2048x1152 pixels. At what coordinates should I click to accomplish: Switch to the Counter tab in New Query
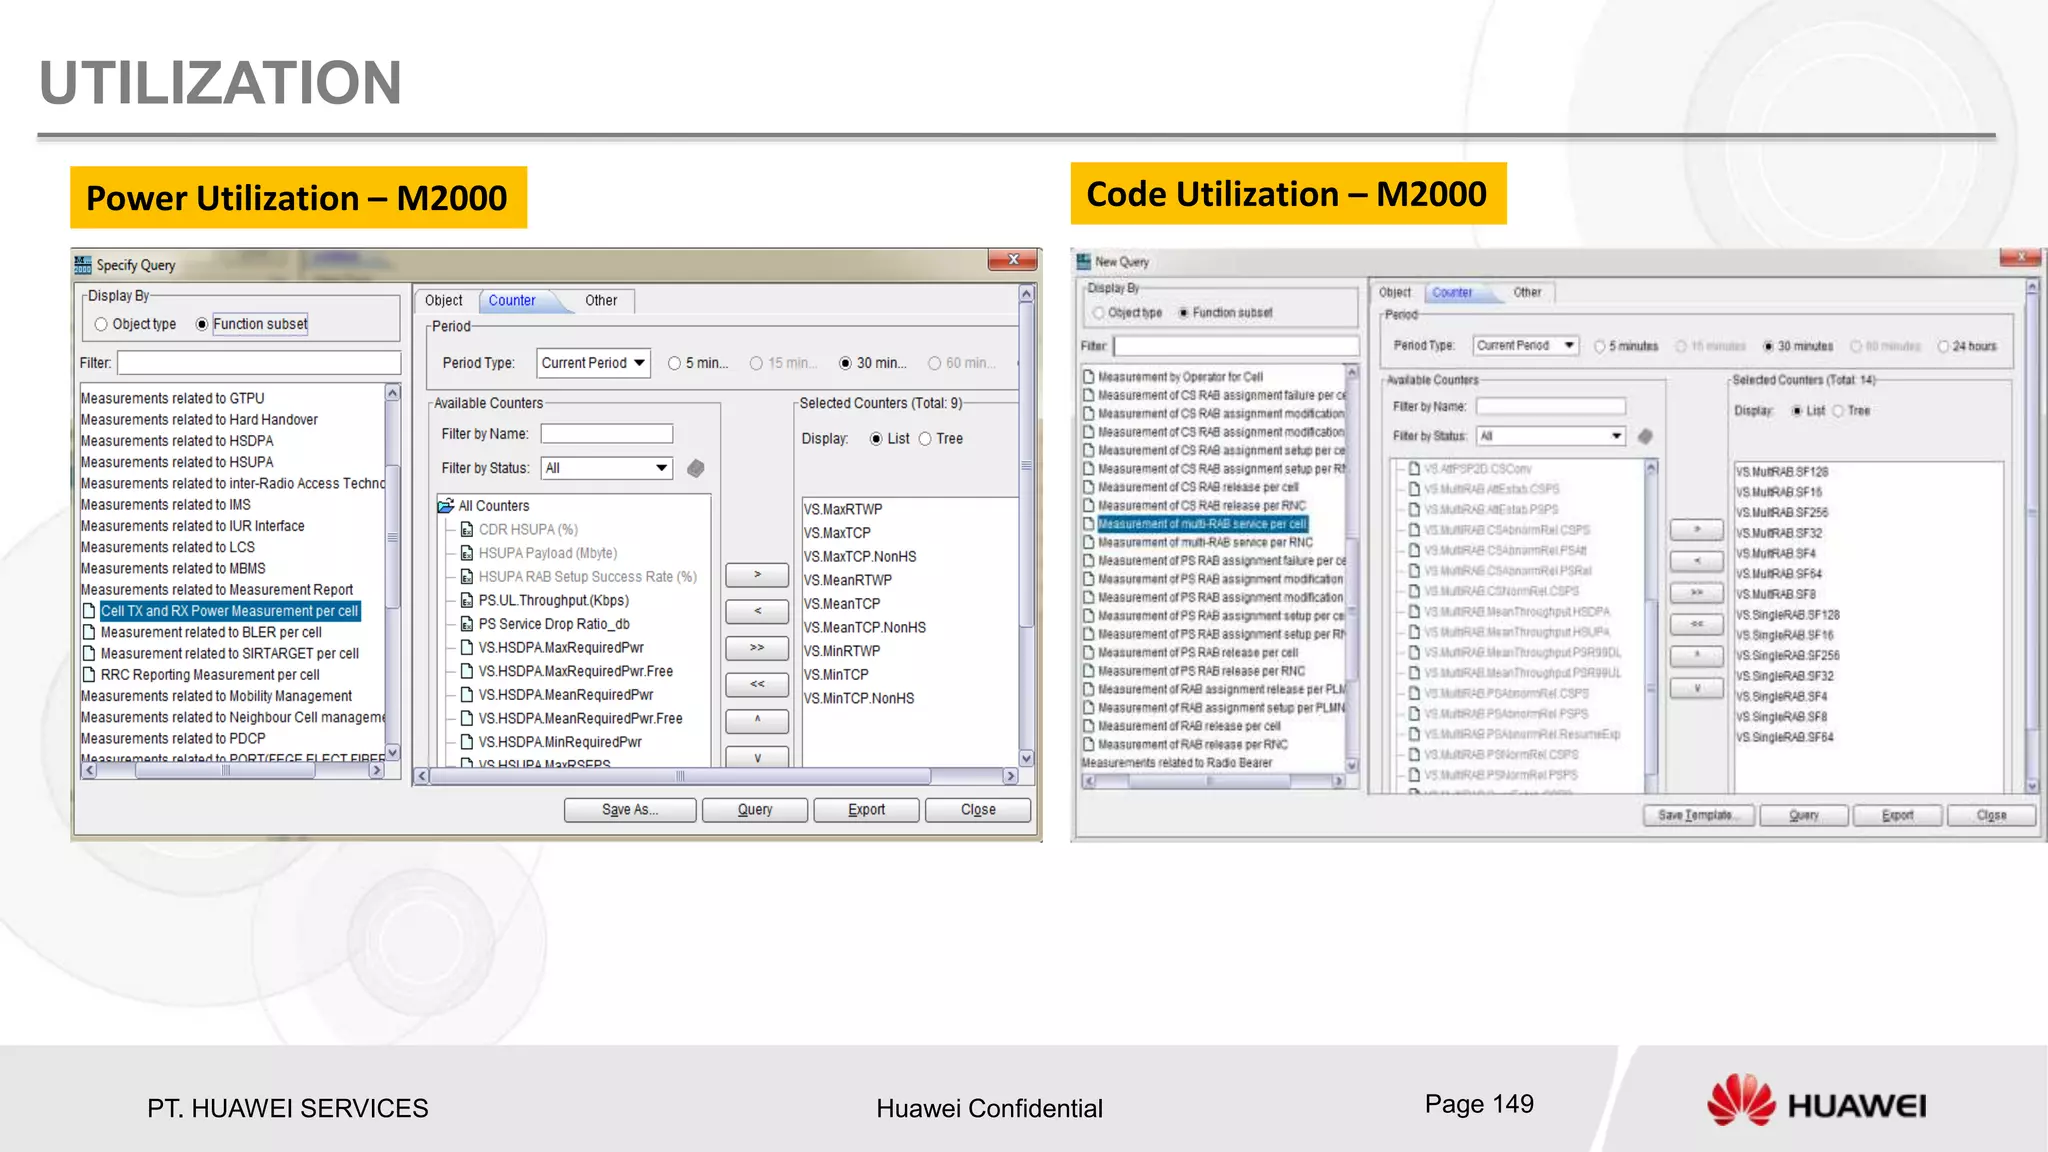(x=1452, y=293)
